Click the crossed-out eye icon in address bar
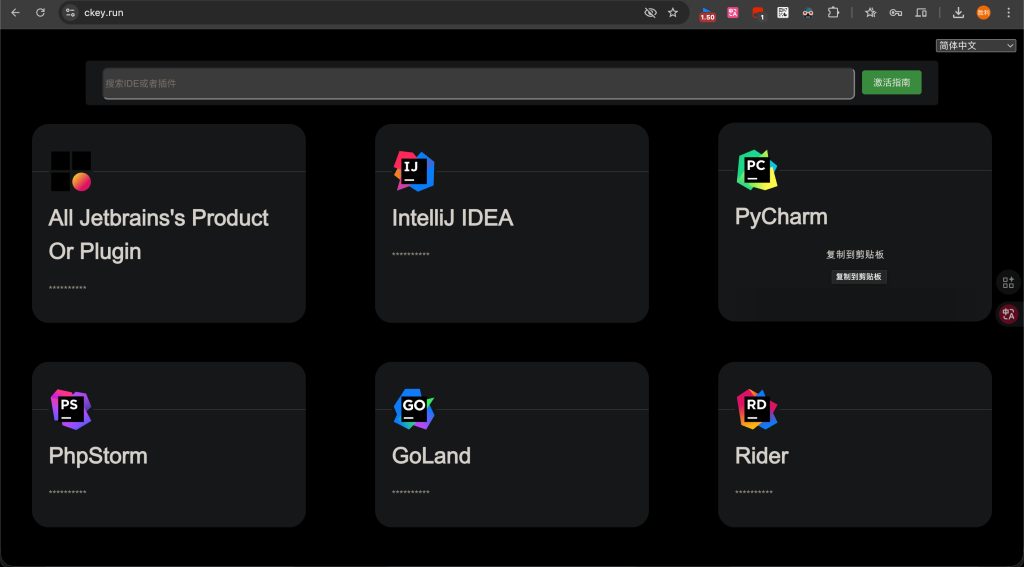Image resolution: width=1024 pixels, height=567 pixels. pos(650,12)
